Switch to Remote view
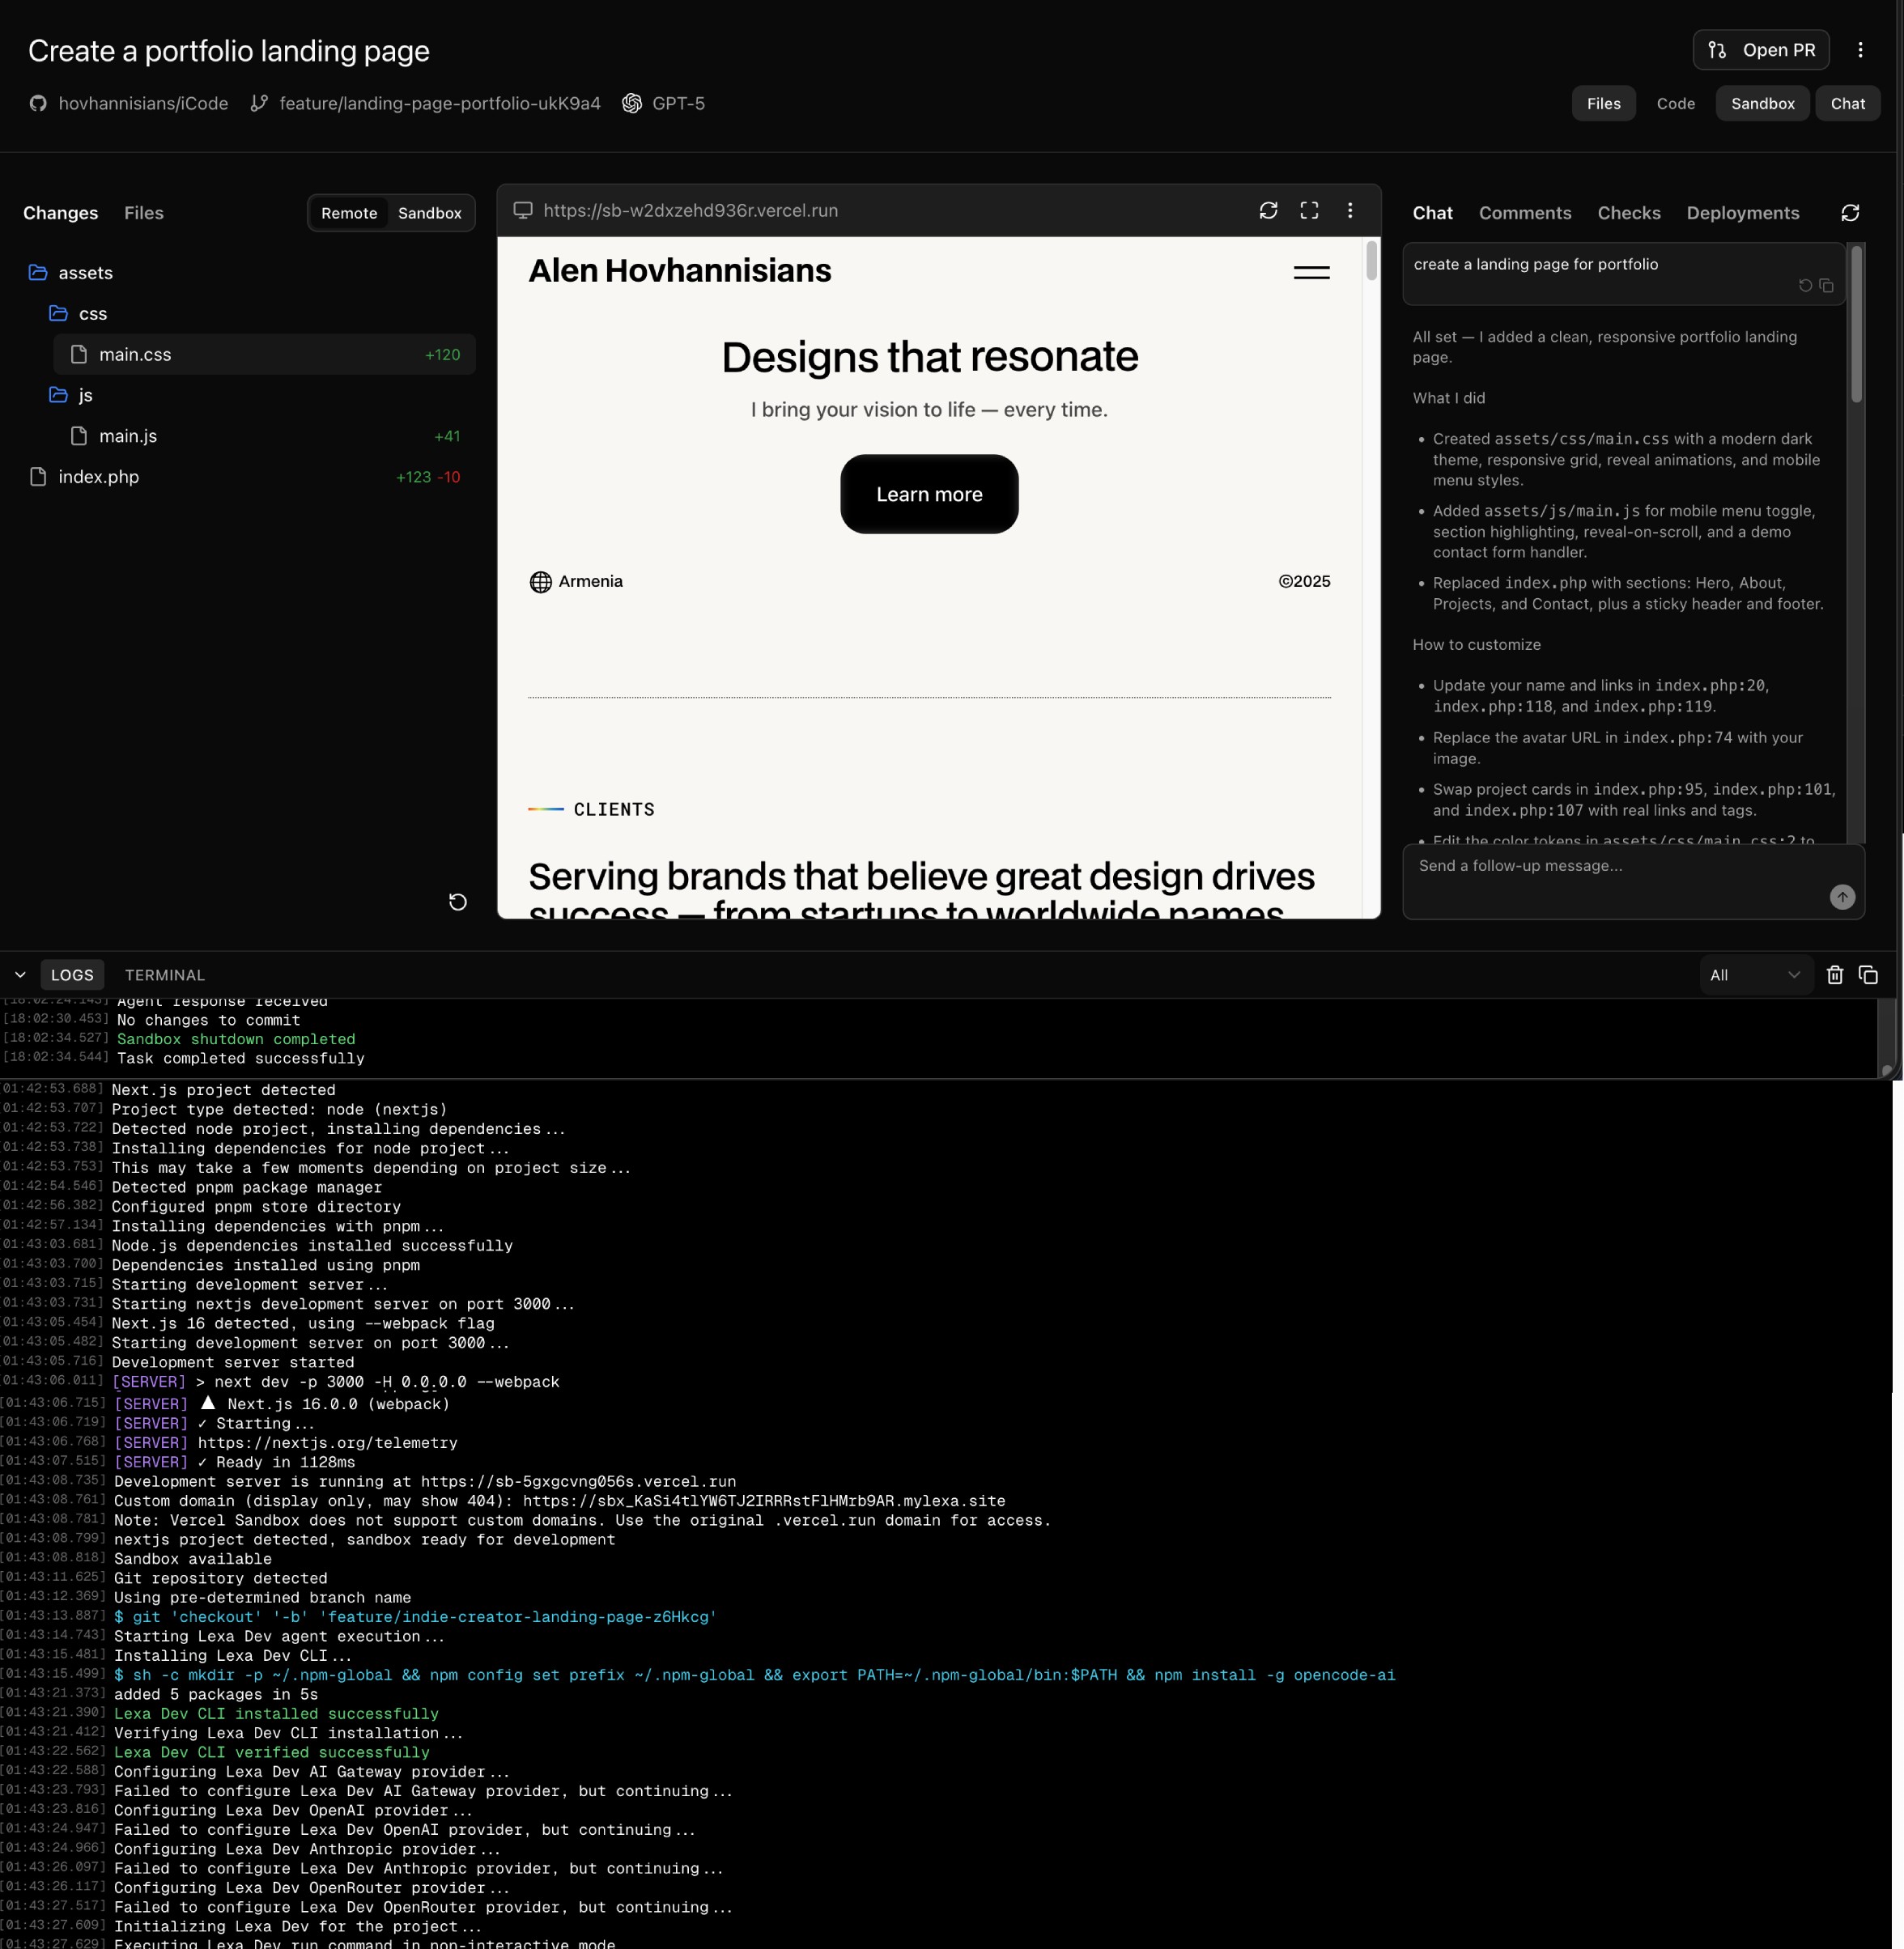 coord(349,213)
